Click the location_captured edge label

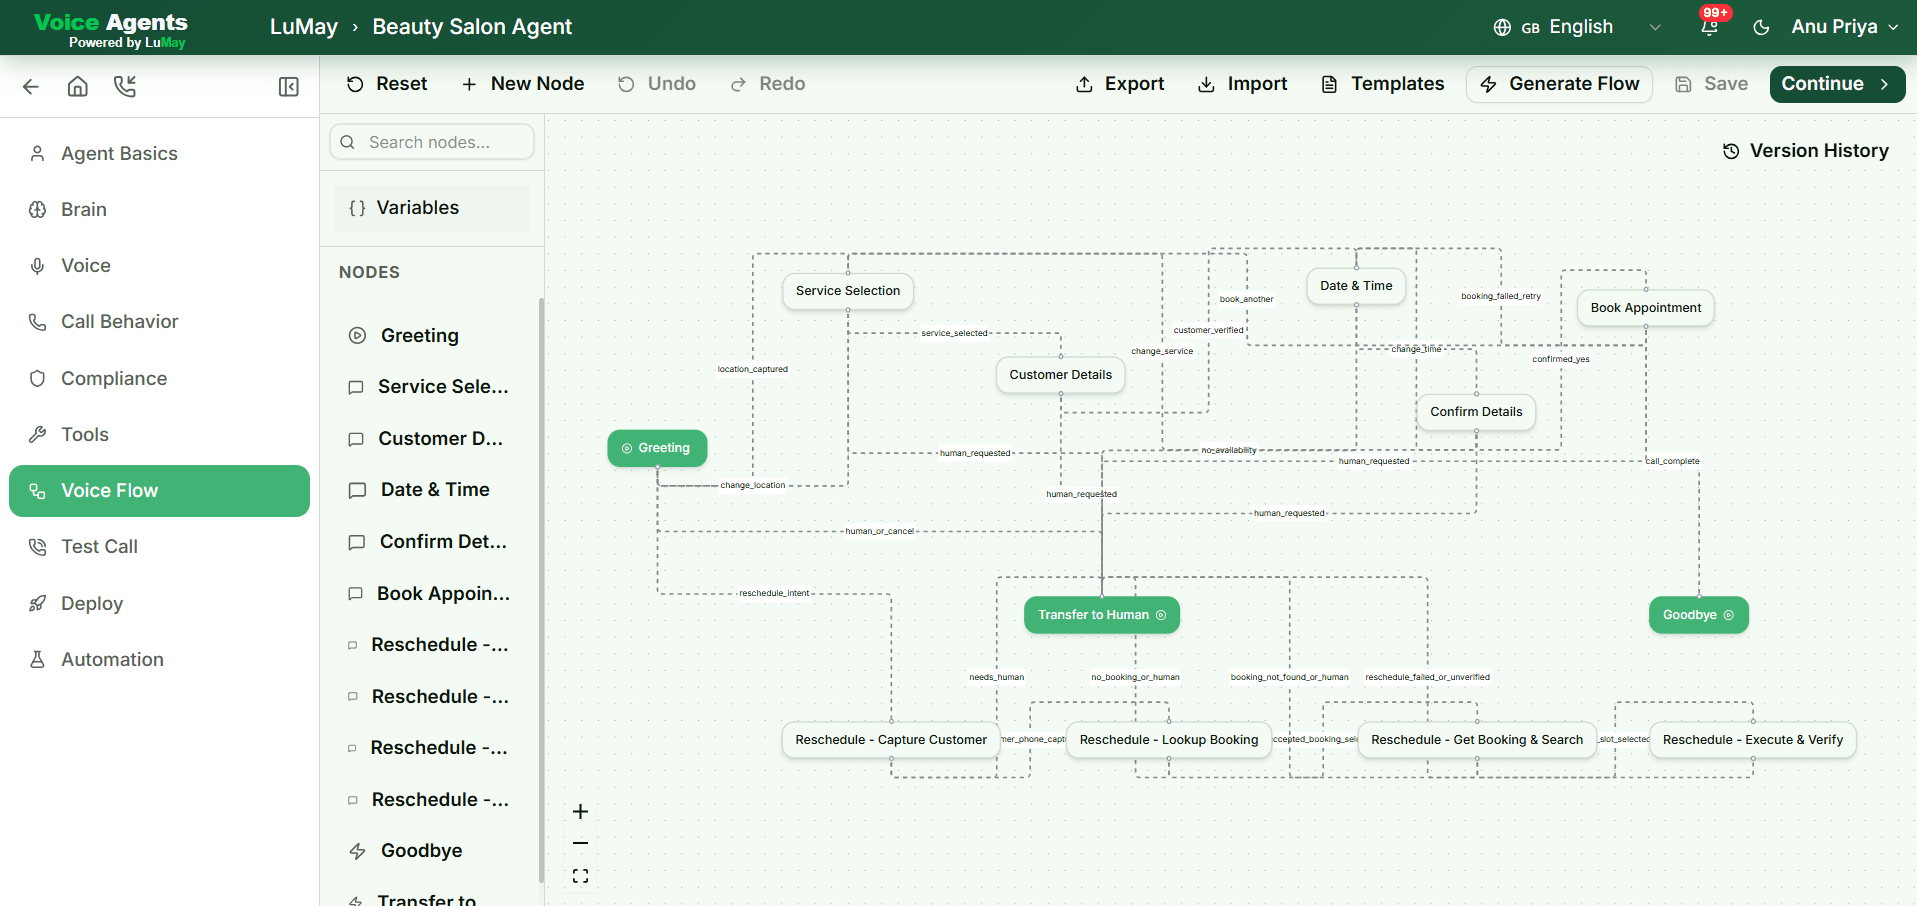point(753,369)
